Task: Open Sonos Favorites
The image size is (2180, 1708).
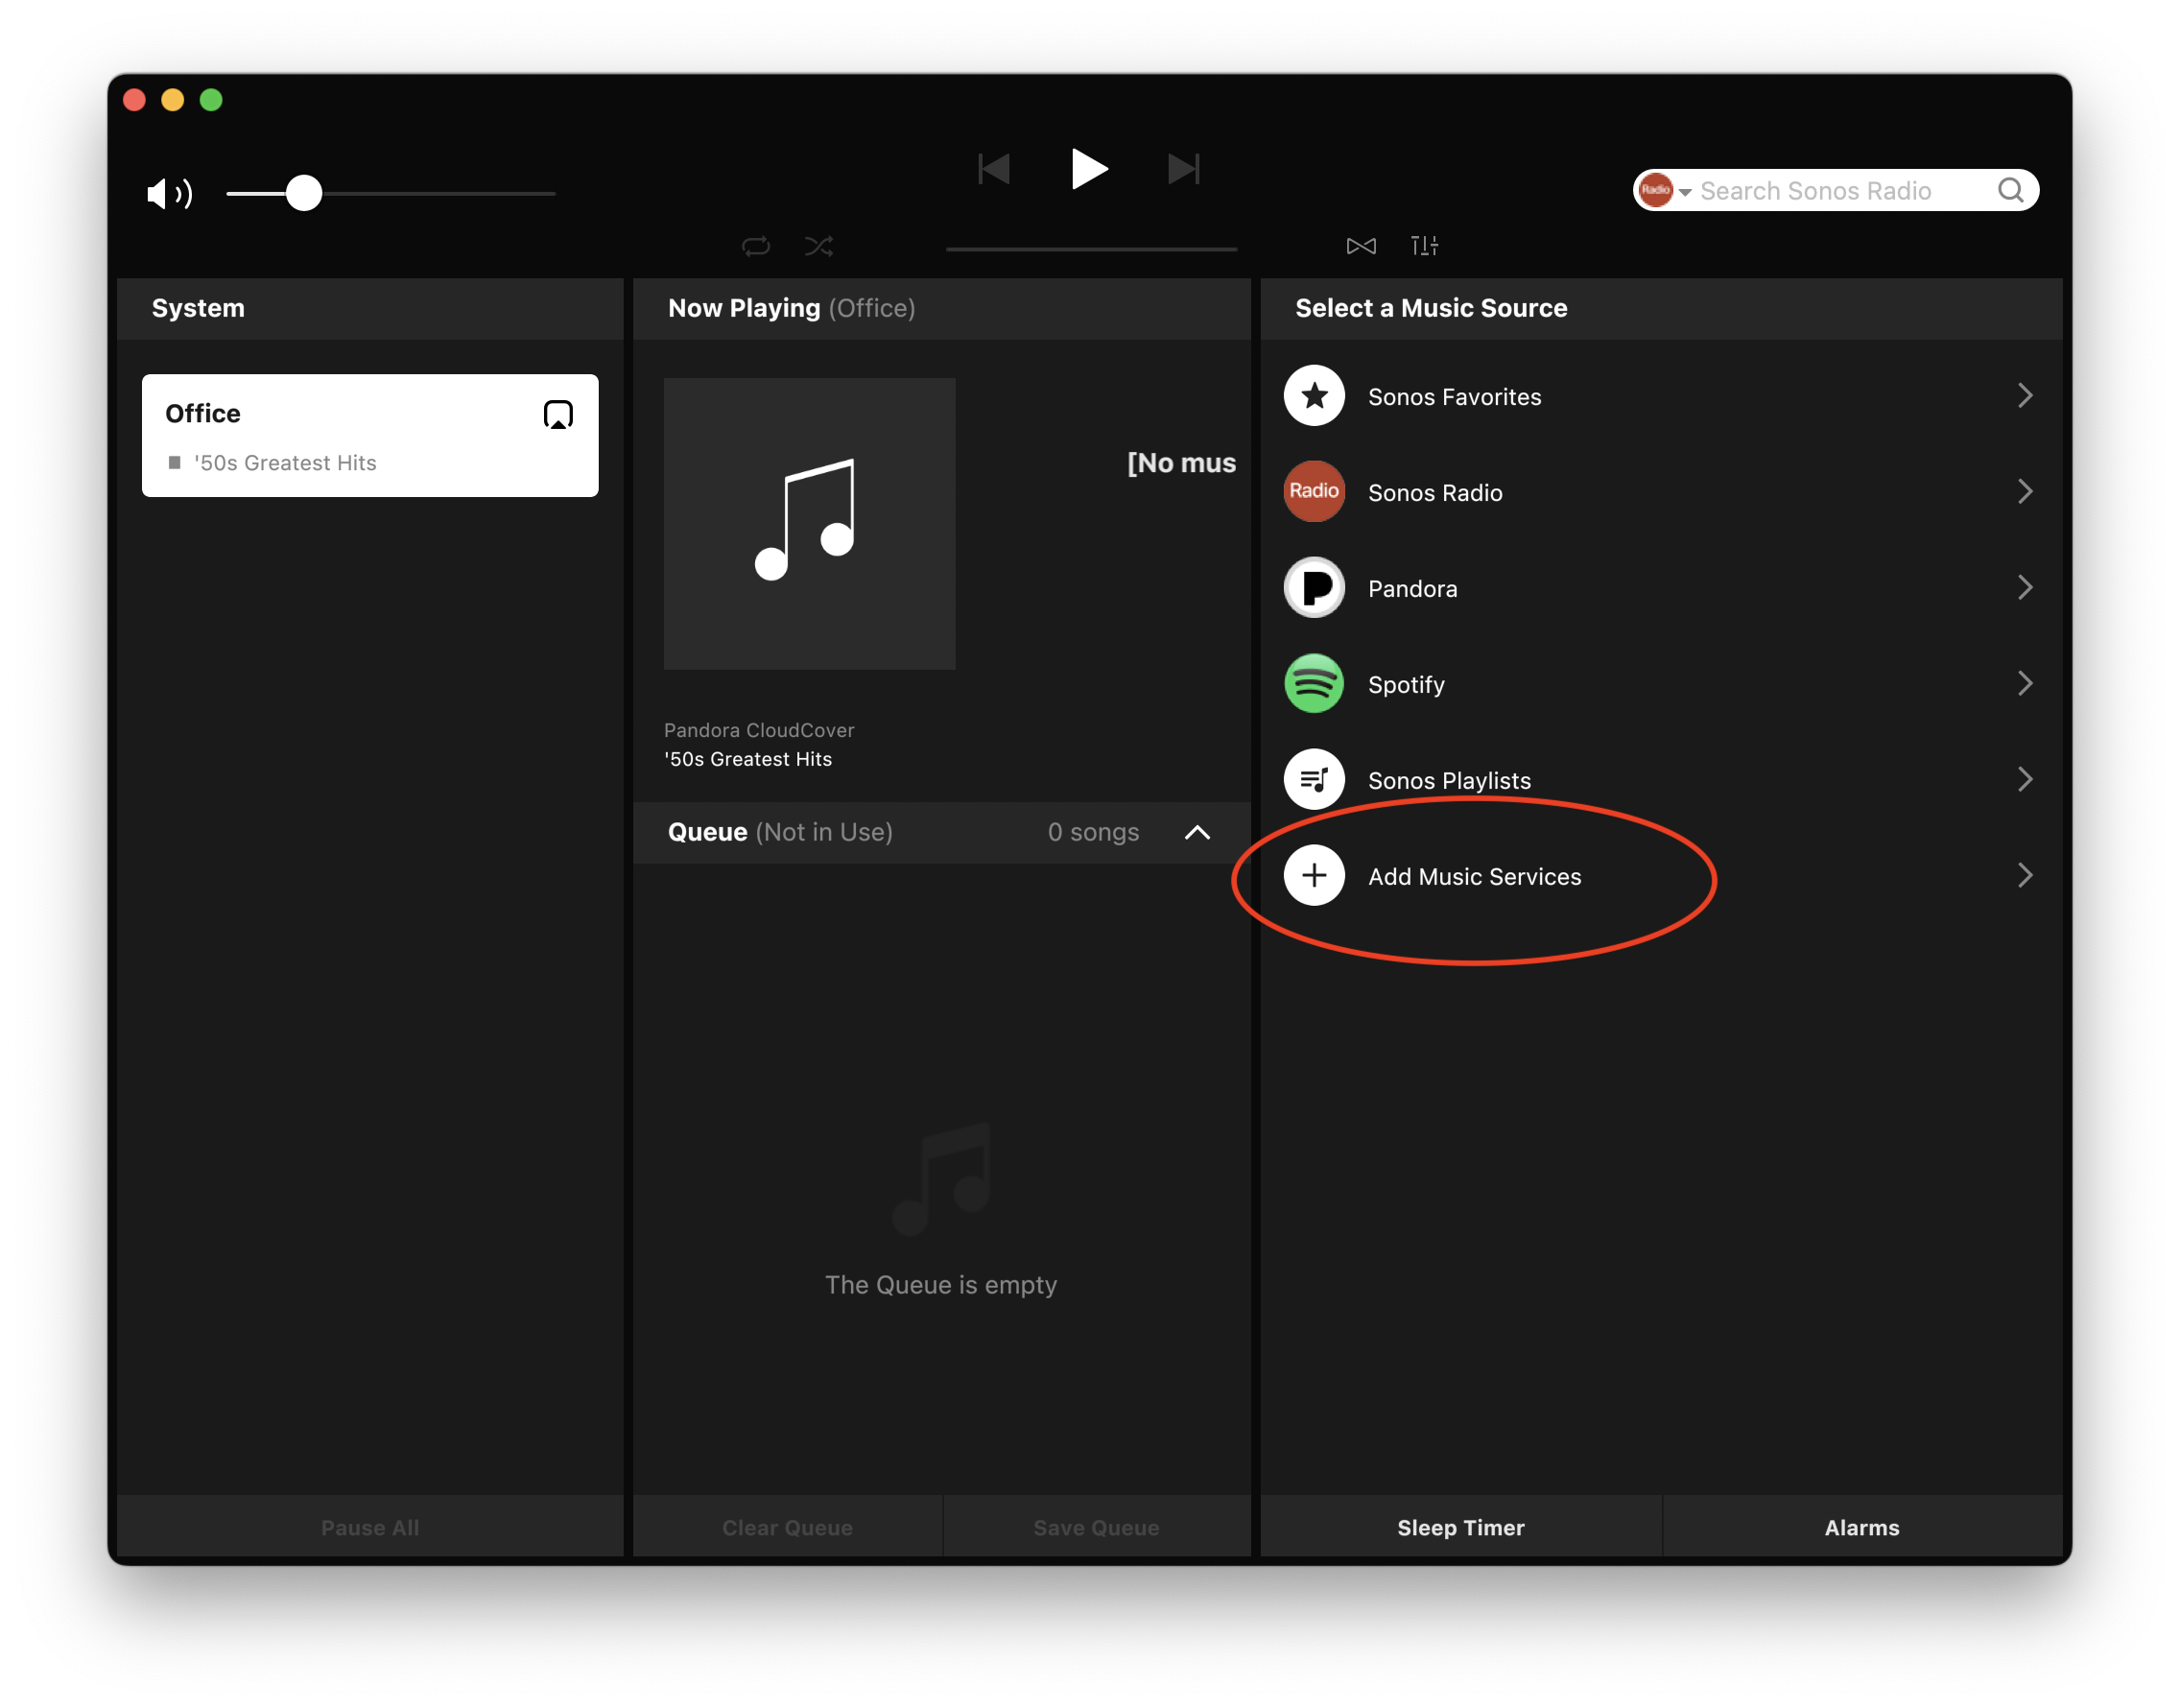Action: coord(1661,396)
